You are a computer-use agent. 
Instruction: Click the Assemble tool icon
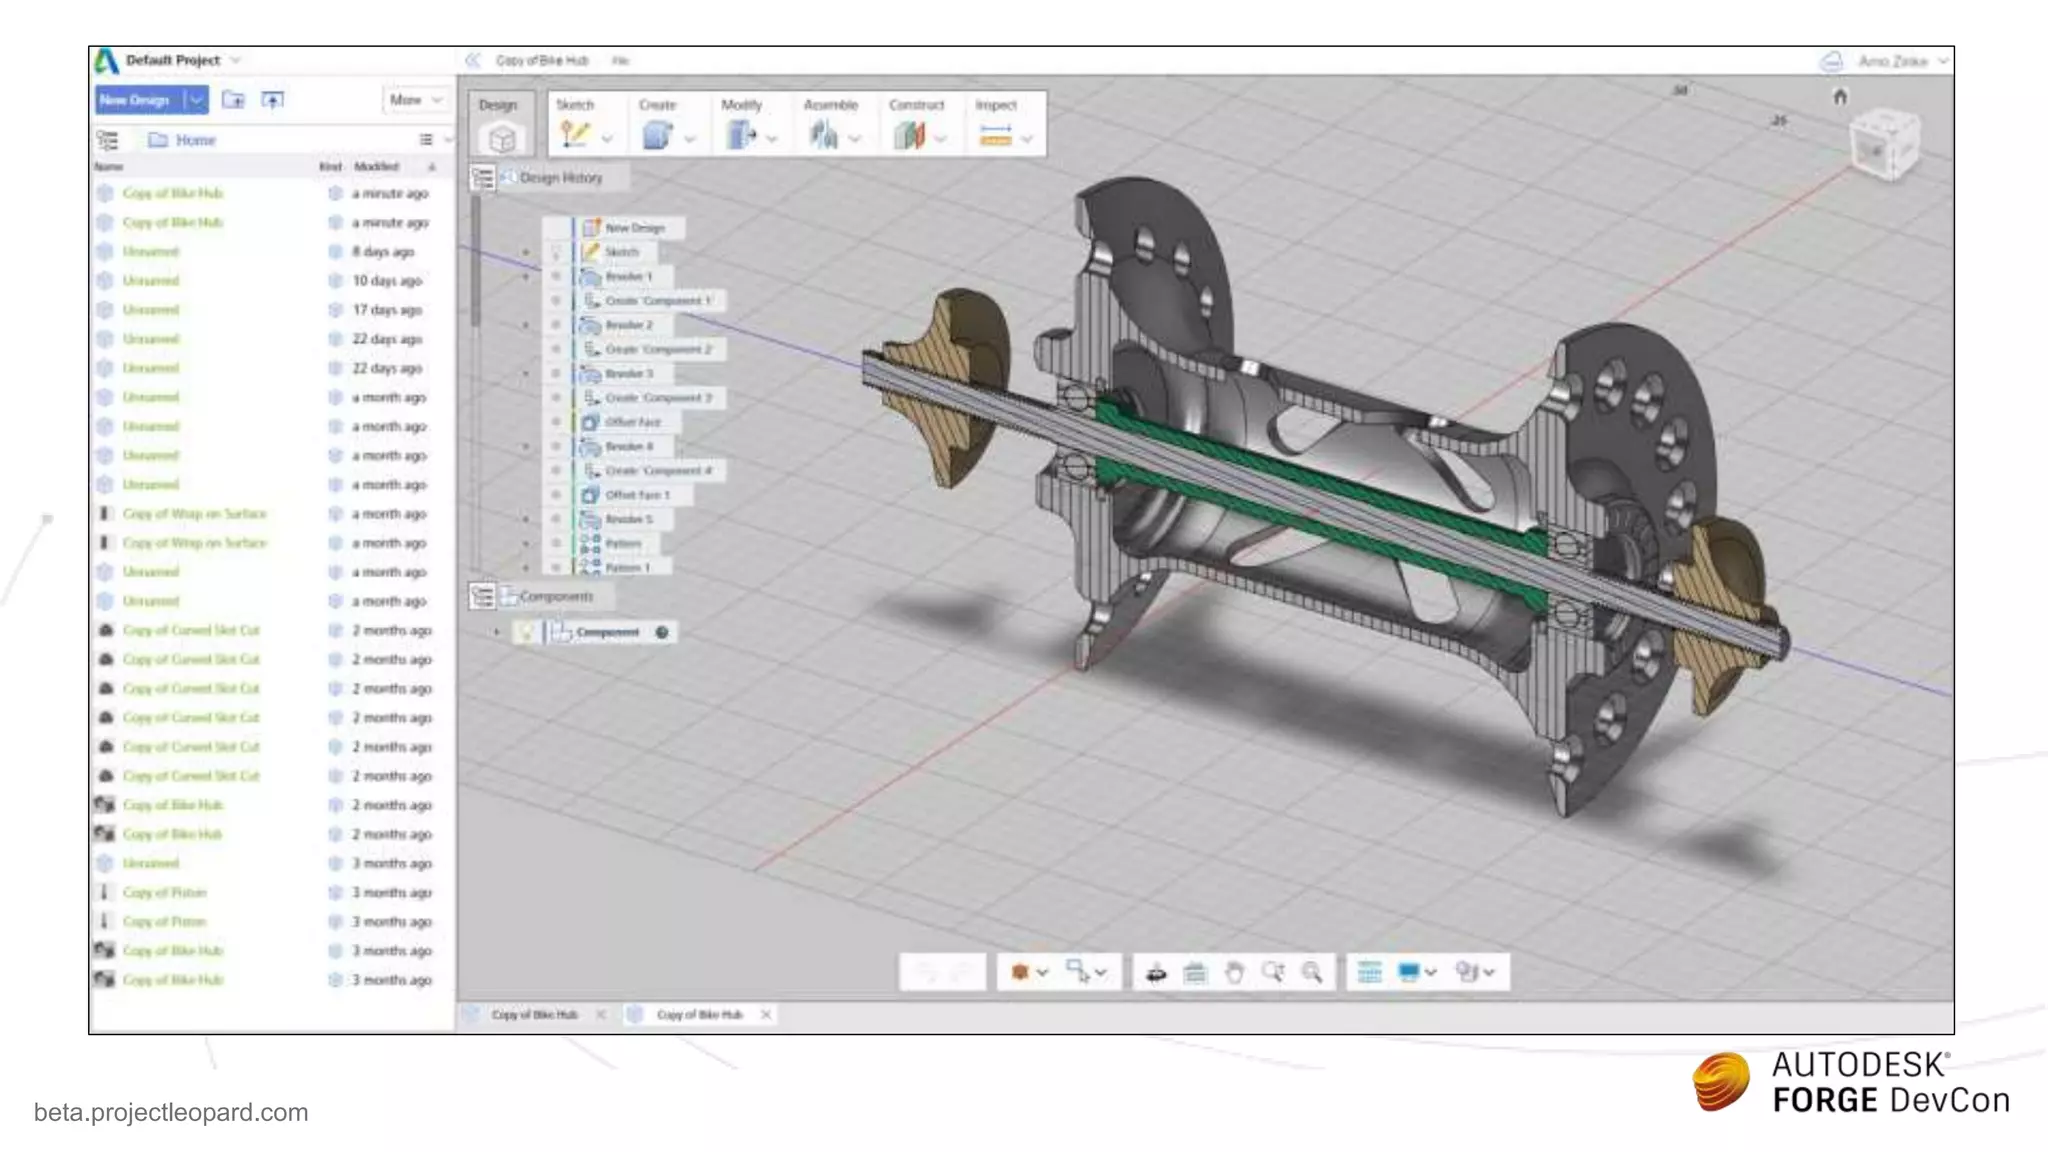(824, 135)
